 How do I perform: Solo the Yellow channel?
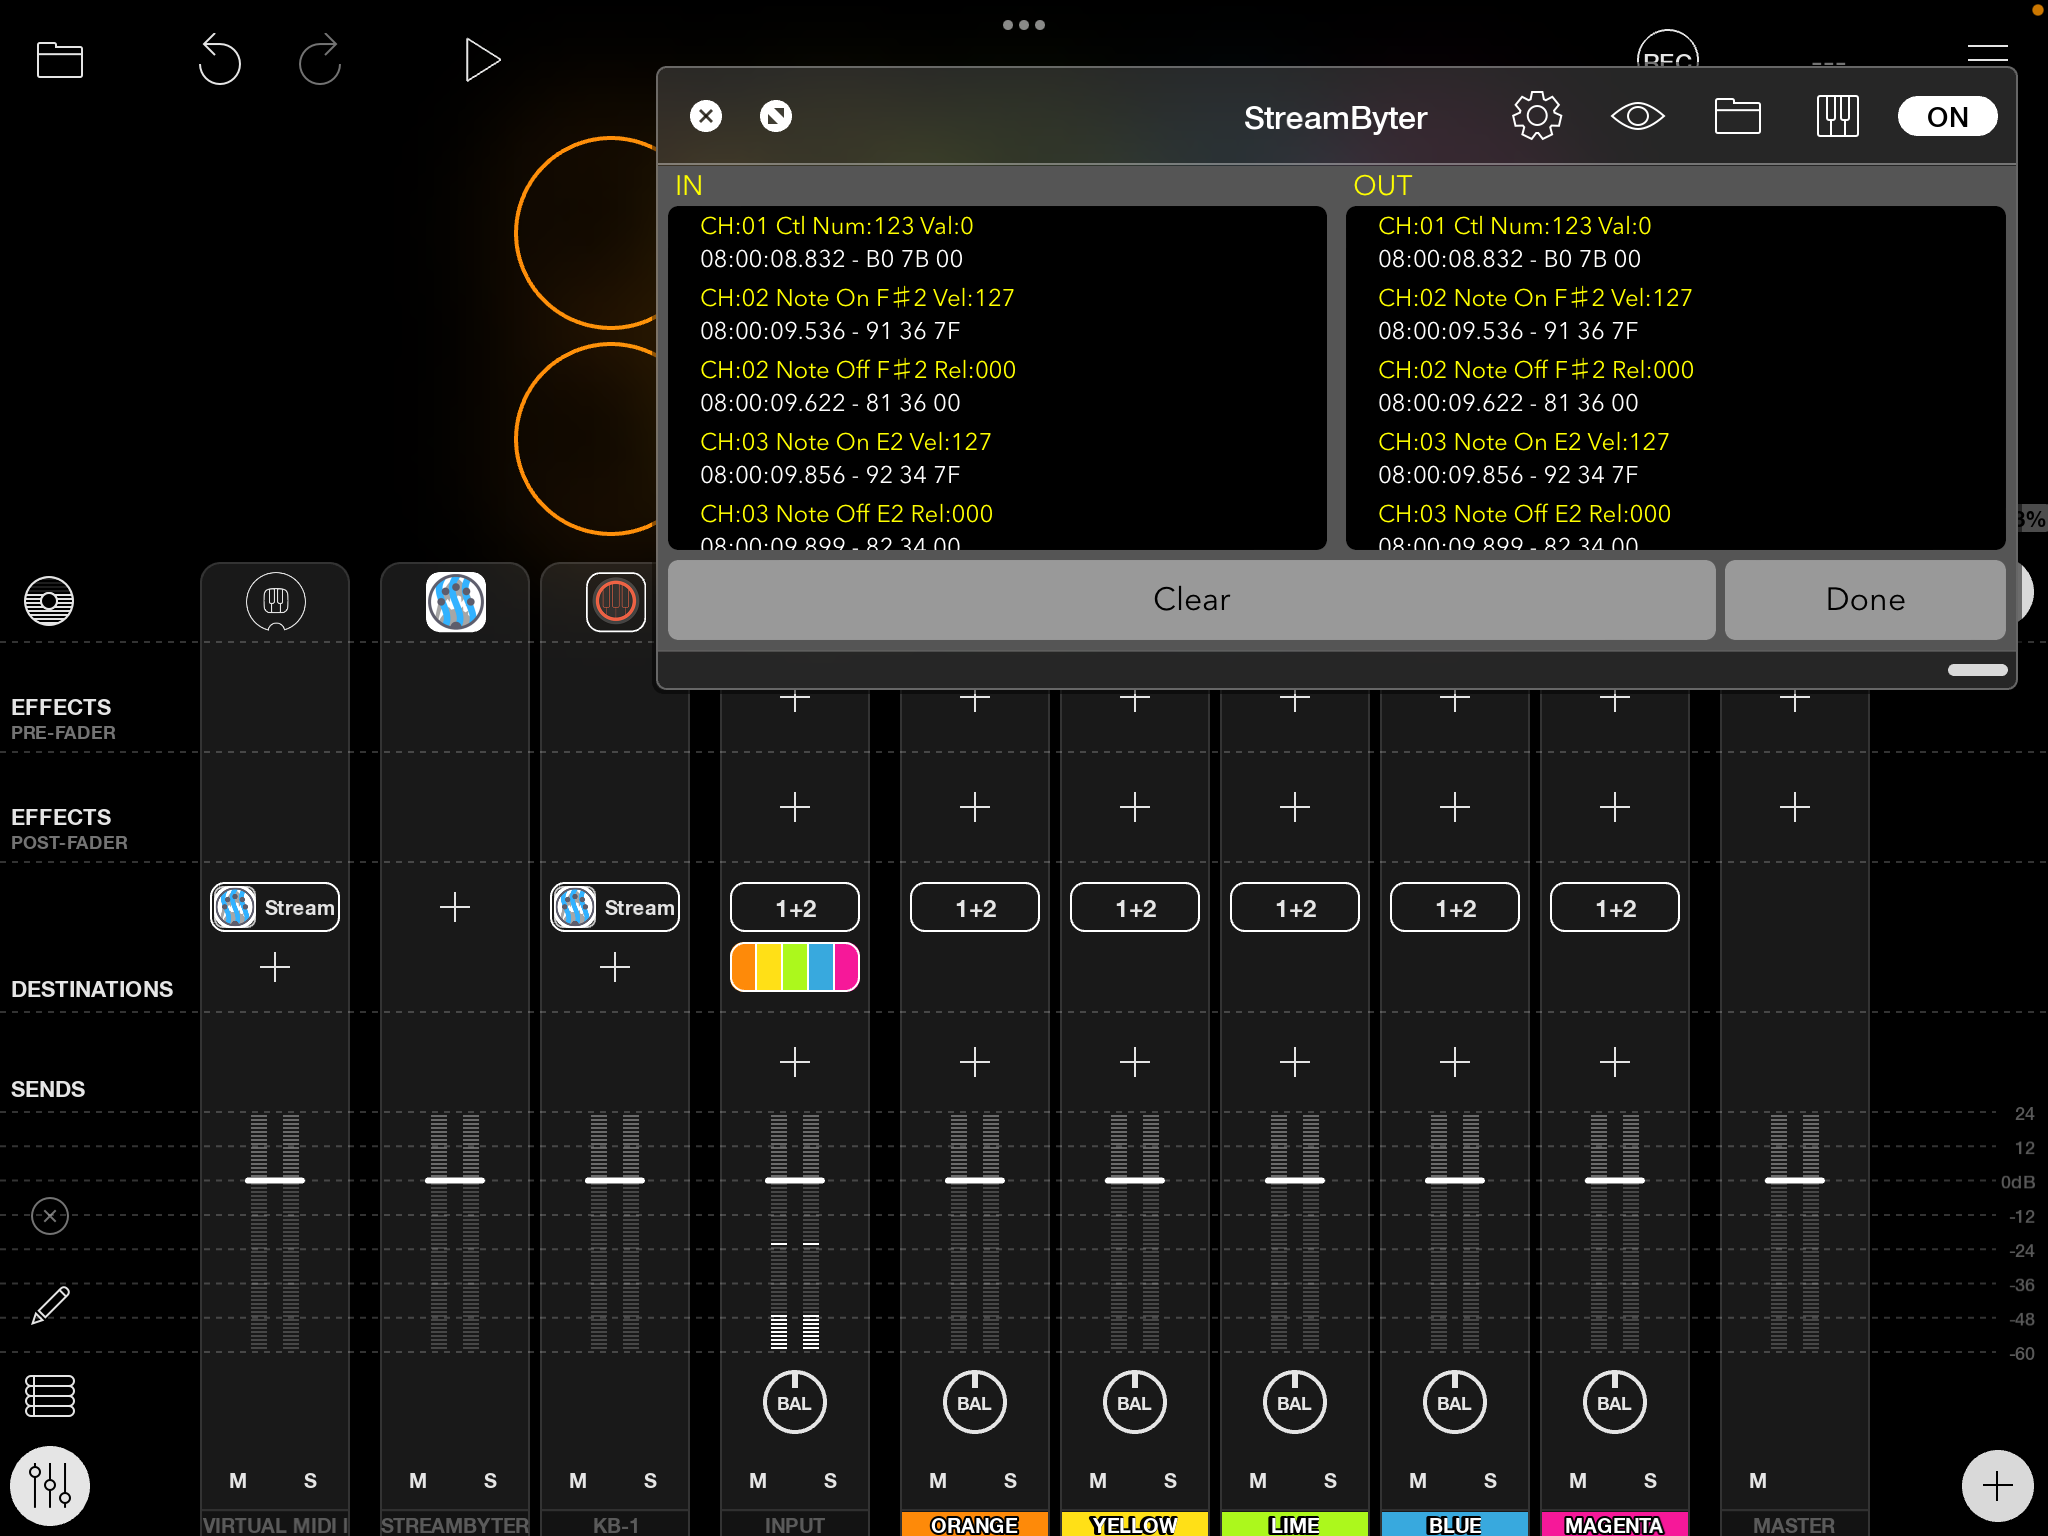[x=1170, y=1481]
